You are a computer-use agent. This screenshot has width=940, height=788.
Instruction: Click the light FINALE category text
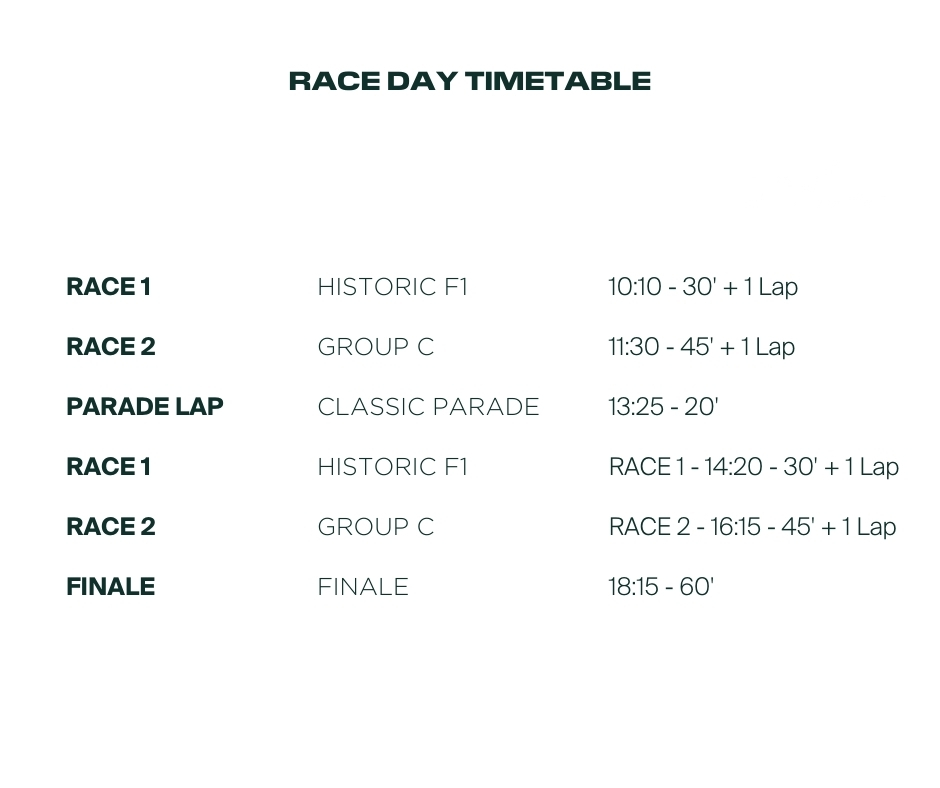point(363,587)
